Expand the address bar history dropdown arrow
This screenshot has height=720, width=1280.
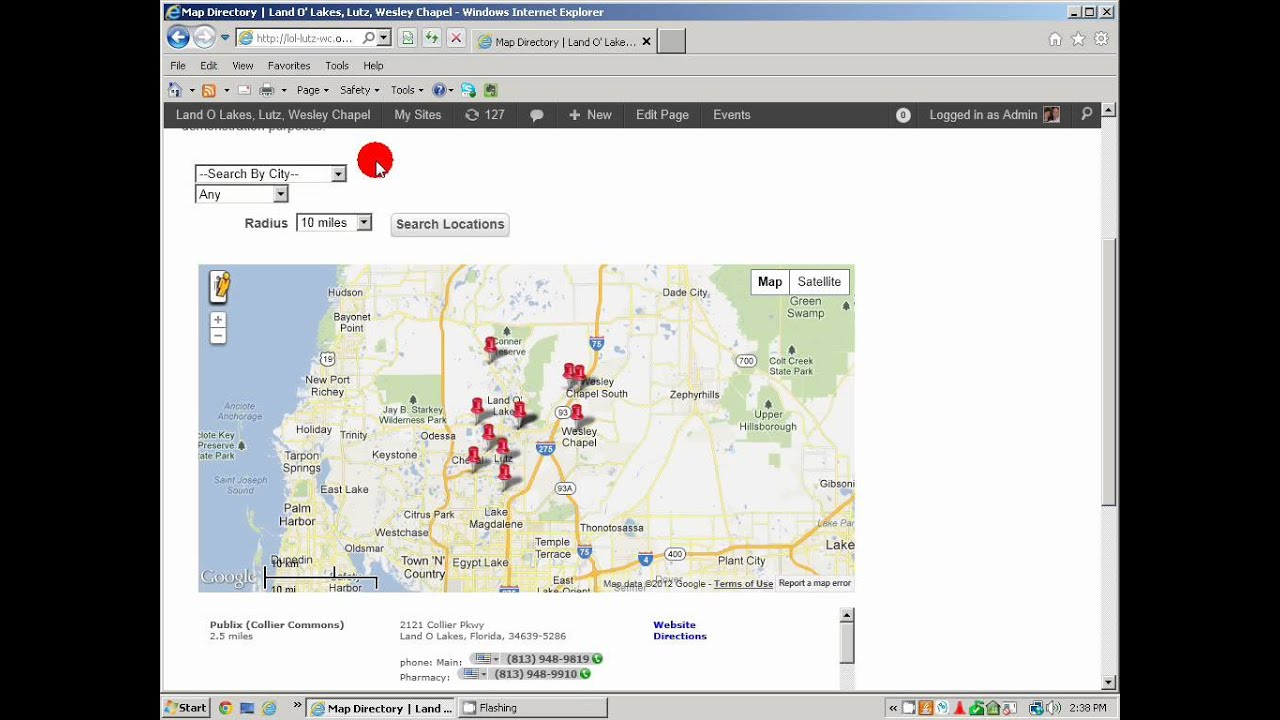coord(385,38)
